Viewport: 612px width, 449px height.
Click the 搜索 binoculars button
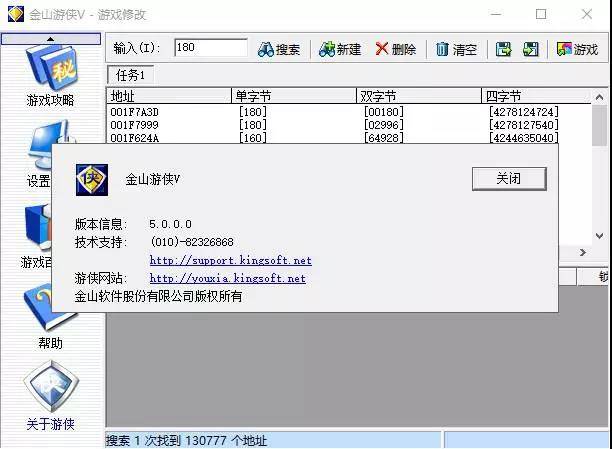[x=279, y=50]
